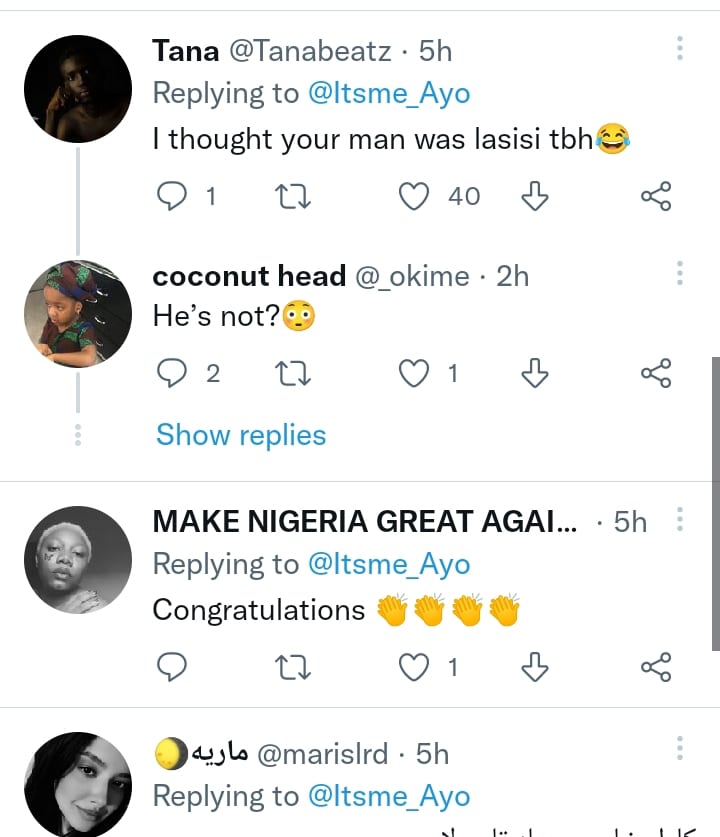The width and height of the screenshot is (720, 837).
Task: Open more options on Tana's tweet
Action: (680, 50)
